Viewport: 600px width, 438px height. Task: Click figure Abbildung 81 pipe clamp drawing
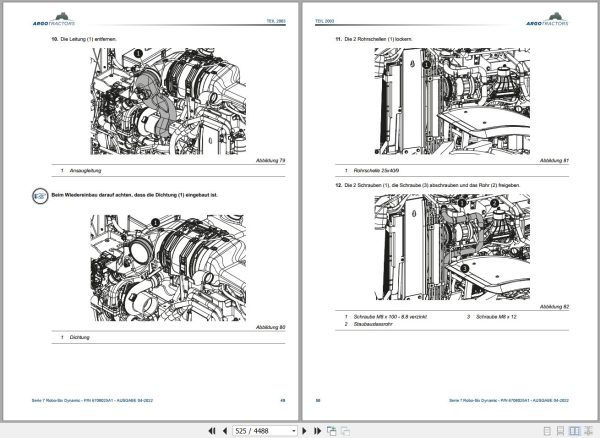(452, 101)
